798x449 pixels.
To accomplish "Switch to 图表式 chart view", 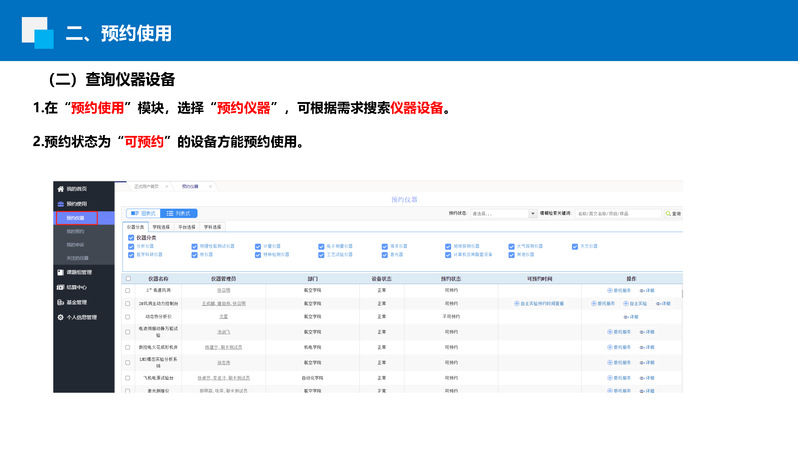I will point(144,213).
